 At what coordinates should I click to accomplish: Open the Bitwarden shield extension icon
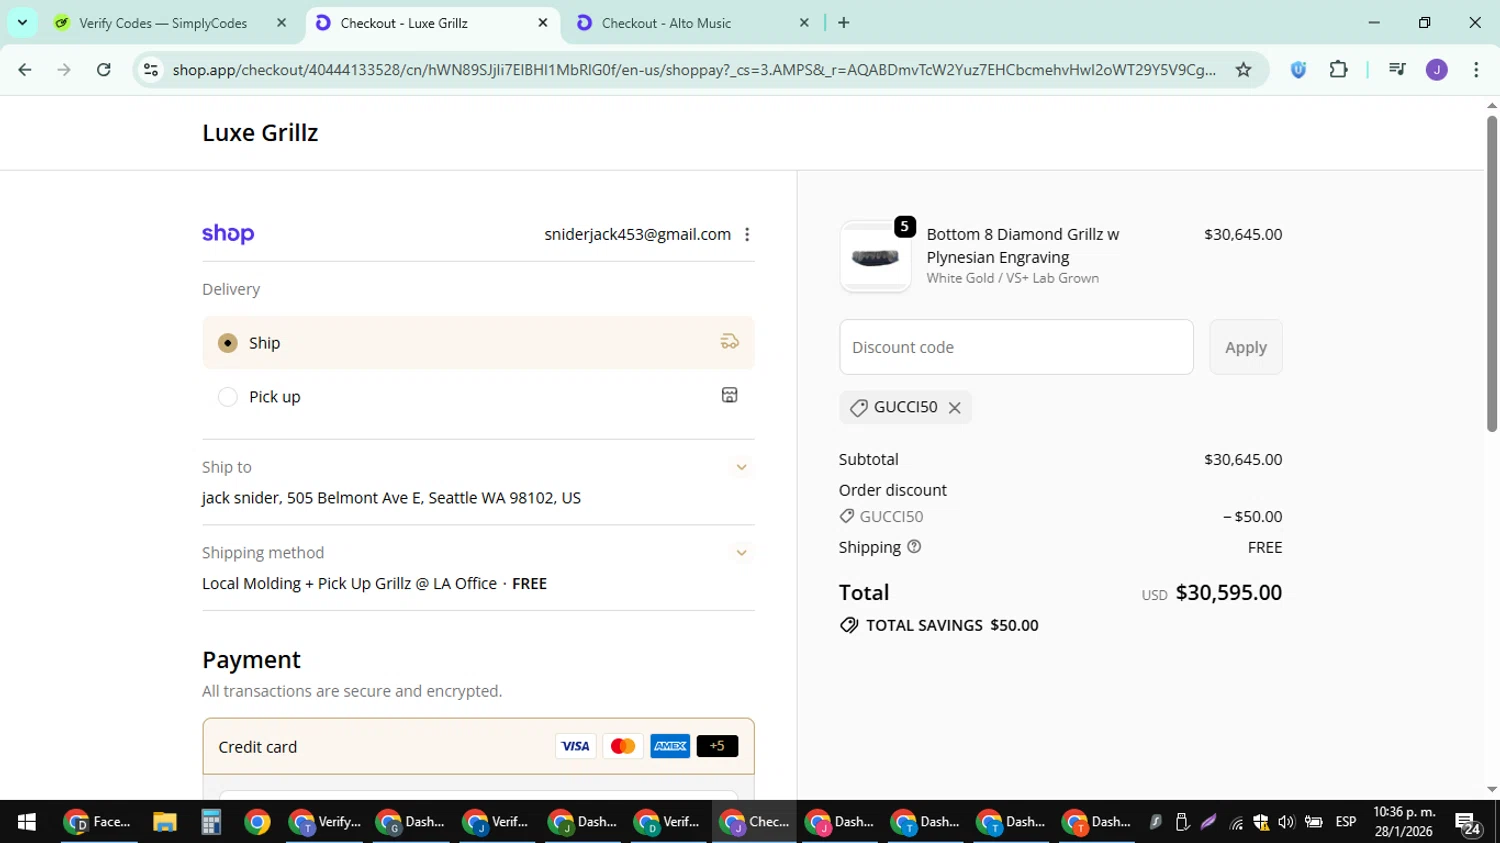(x=1298, y=69)
